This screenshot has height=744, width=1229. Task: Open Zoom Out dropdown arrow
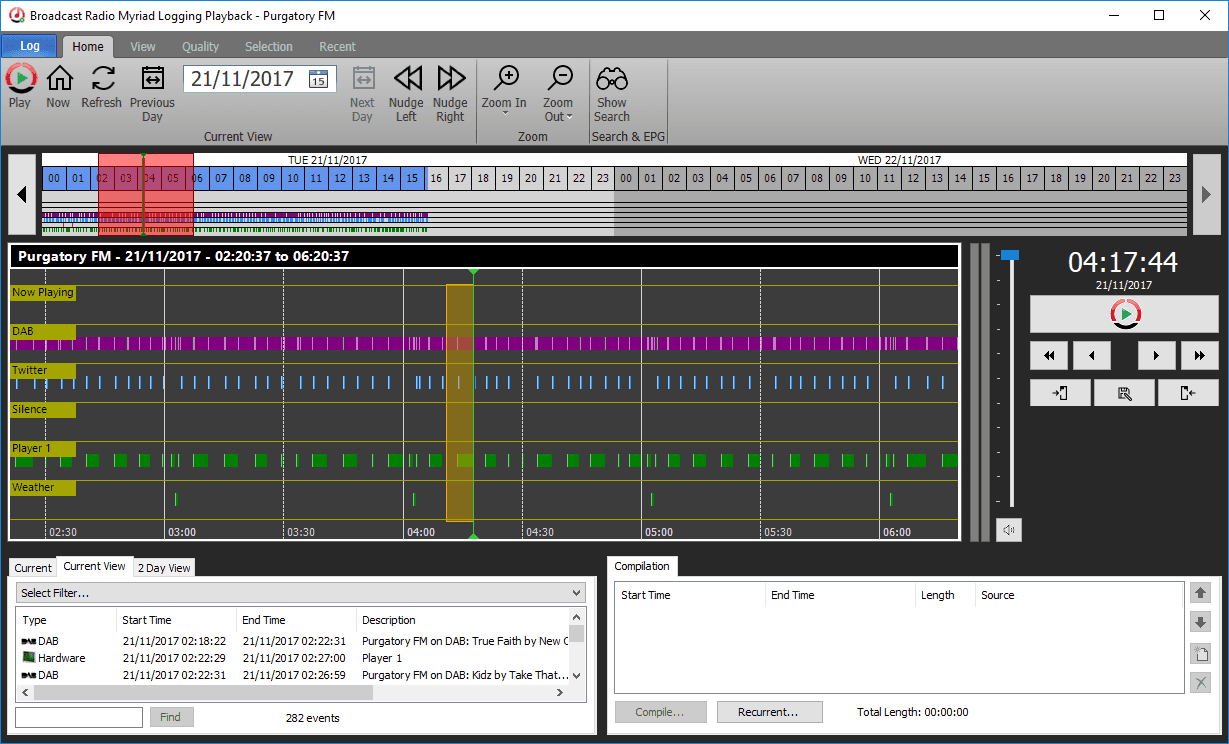[x=570, y=117]
